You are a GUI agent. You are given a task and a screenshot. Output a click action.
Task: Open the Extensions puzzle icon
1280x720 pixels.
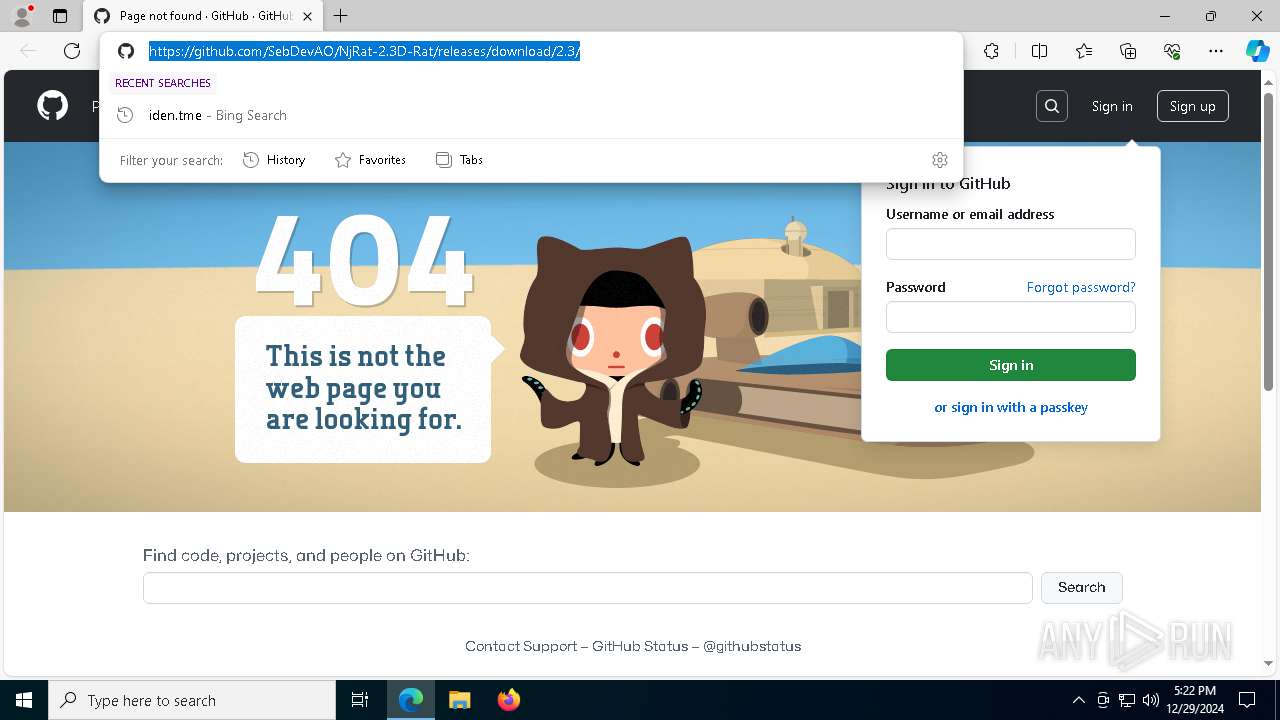[x=991, y=51]
